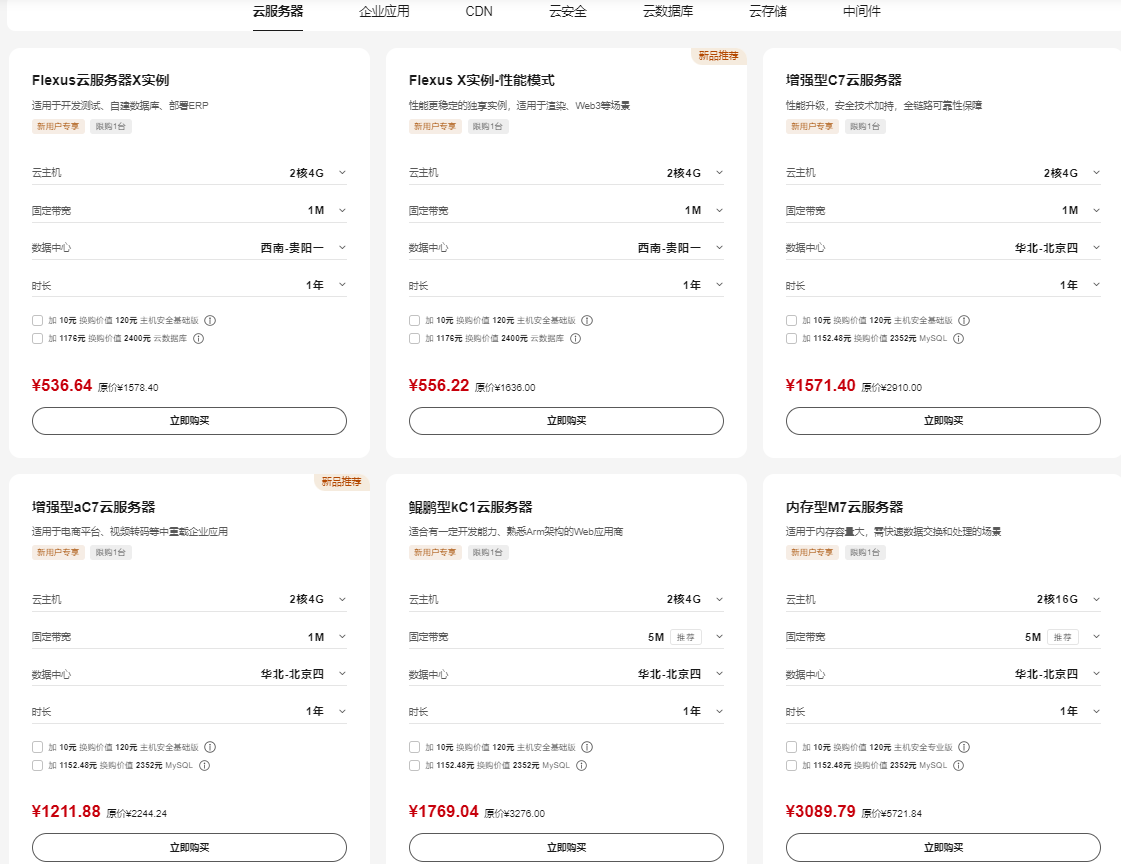Show info for kC1 主机安全基础版 add-on

(587, 747)
